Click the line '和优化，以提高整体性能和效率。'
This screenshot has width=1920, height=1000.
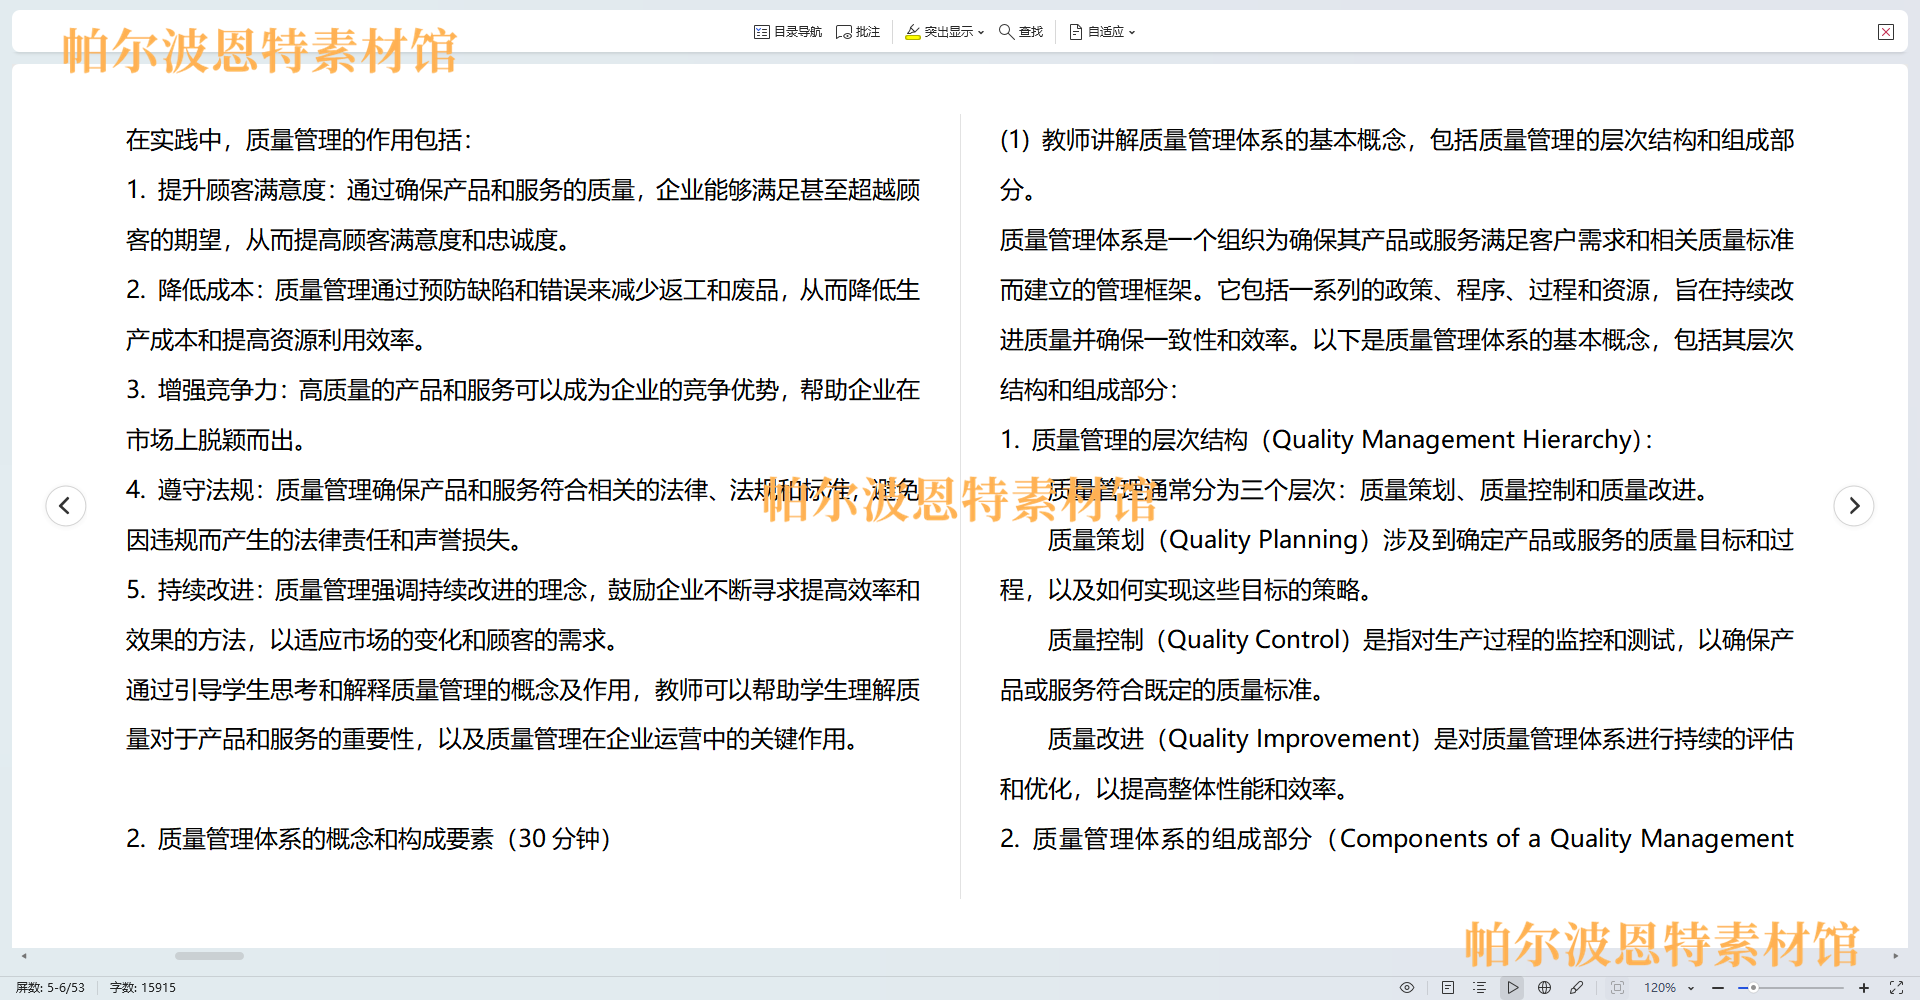(1174, 789)
